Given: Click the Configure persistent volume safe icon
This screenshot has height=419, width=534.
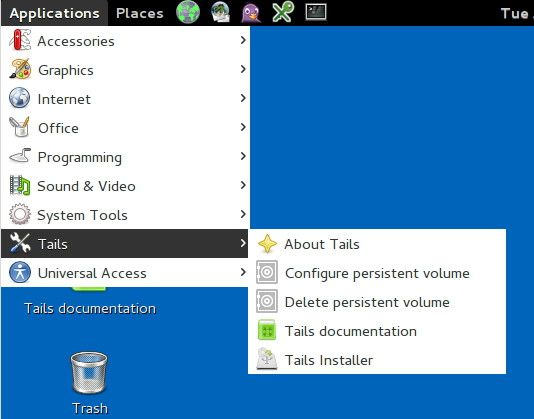Looking at the screenshot, I should 267,273.
